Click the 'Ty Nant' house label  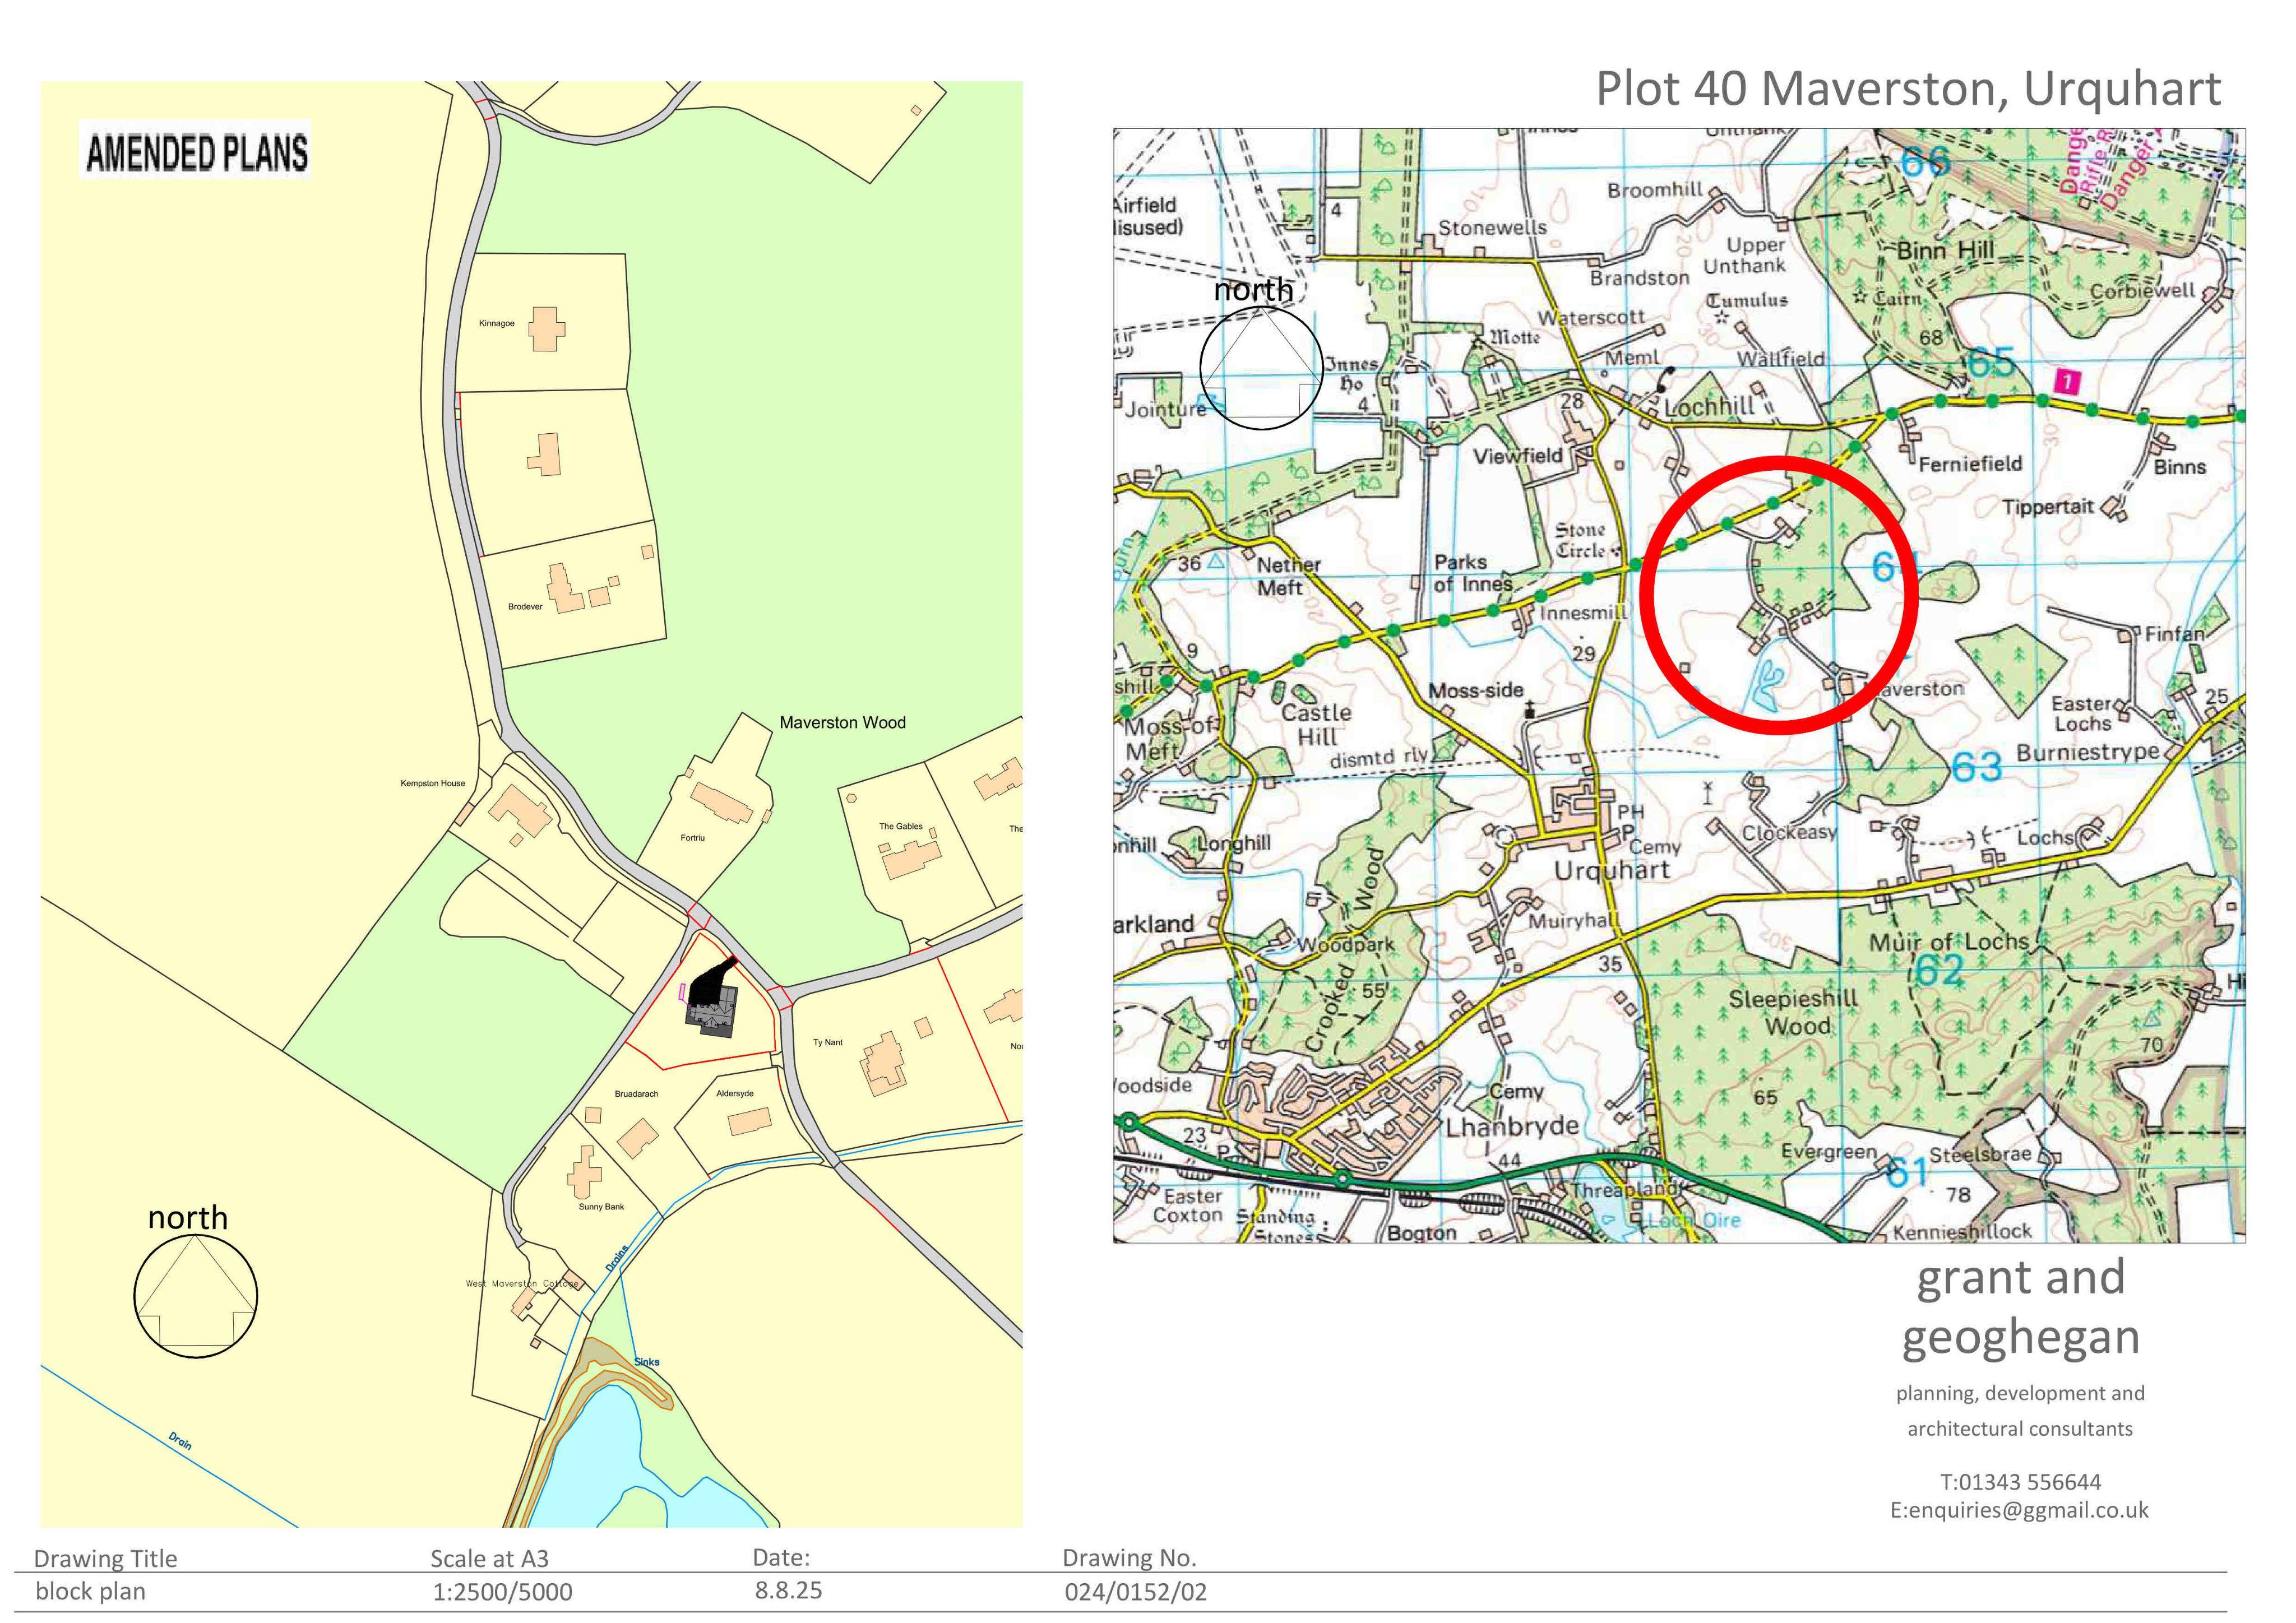[x=828, y=1042]
